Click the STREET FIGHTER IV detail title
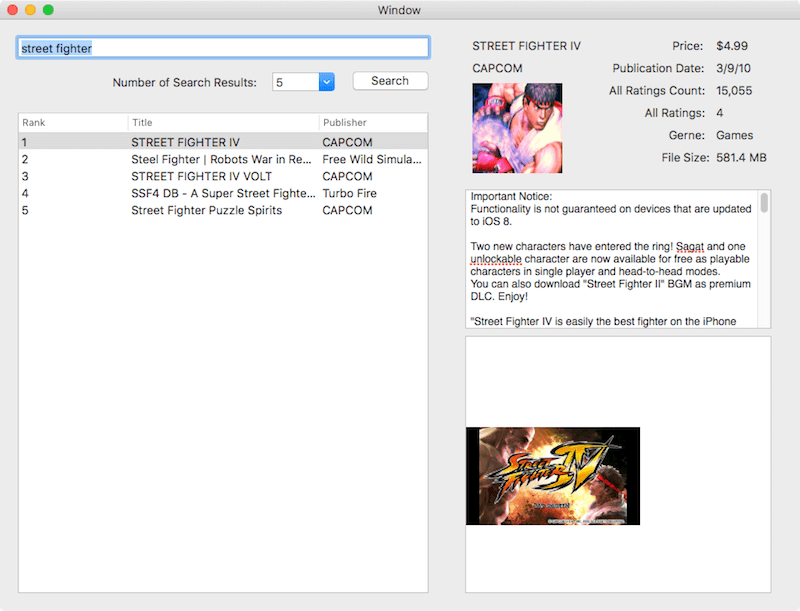 point(527,46)
